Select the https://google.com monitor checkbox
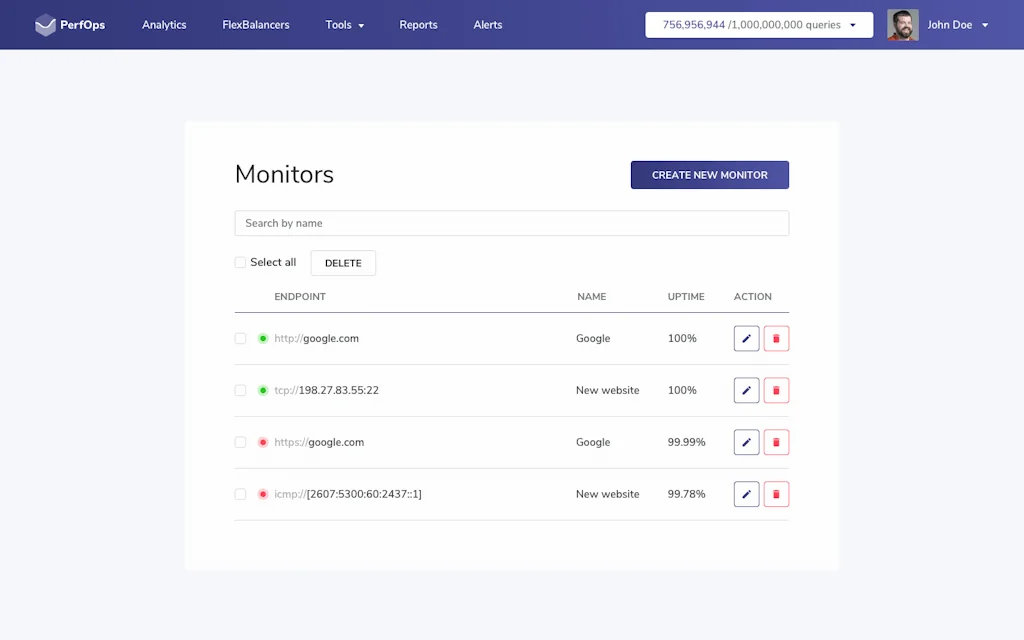The image size is (1024, 640). click(240, 442)
